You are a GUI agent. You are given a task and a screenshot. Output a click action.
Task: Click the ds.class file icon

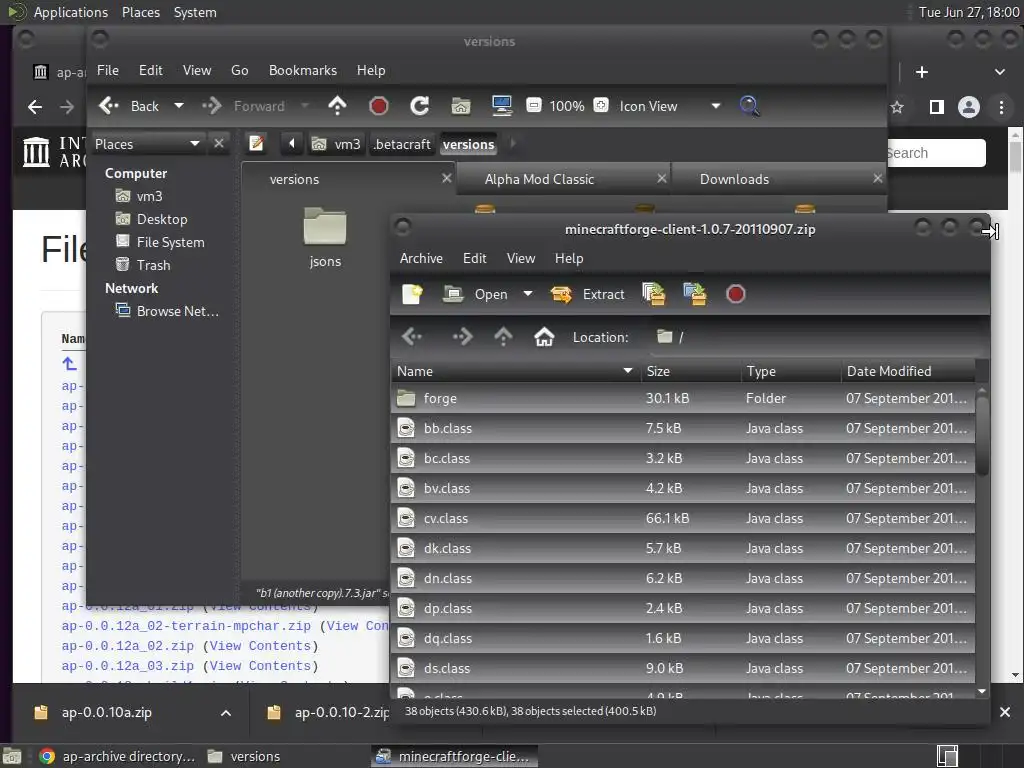click(x=406, y=668)
